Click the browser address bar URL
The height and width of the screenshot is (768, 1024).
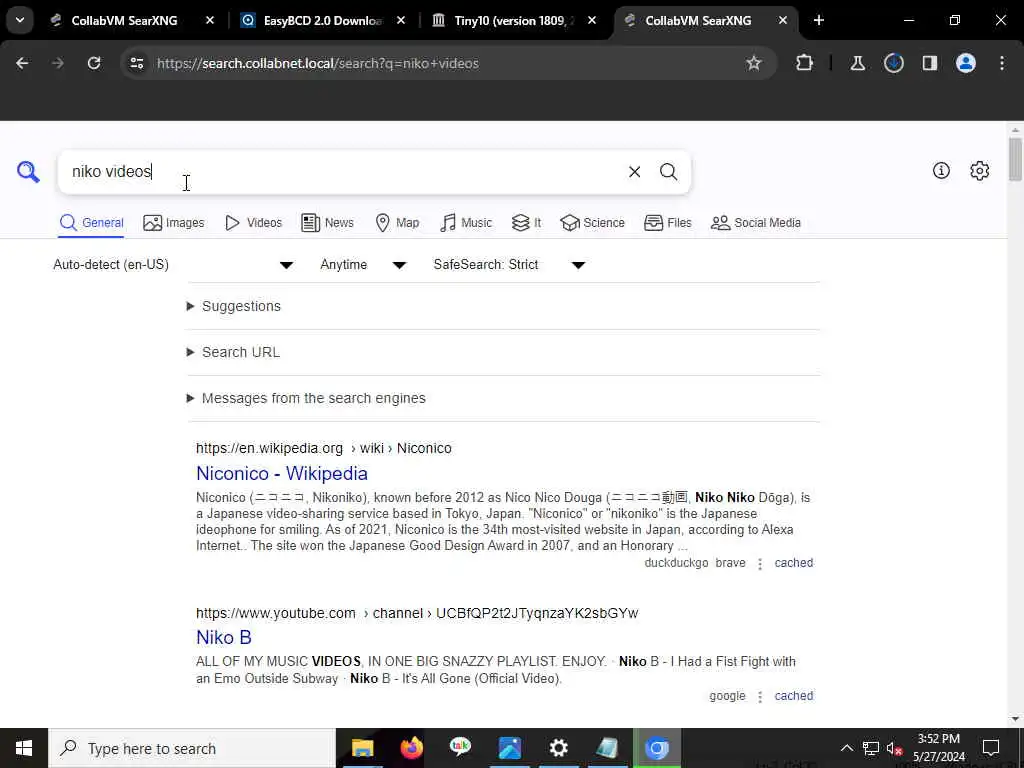coord(317,63)
